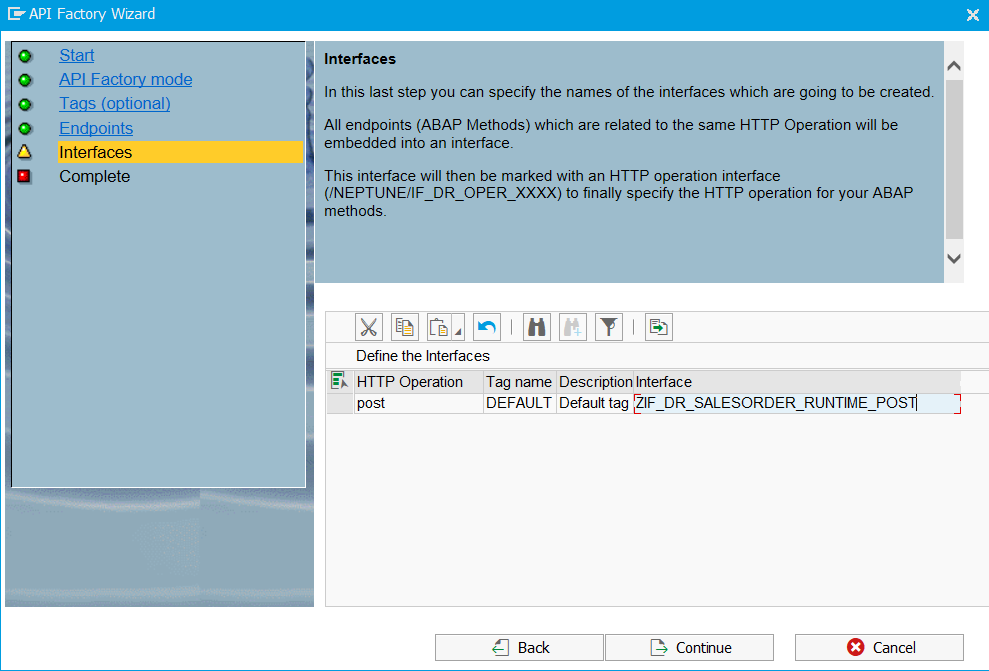Open Find with the binoculars icon
This screenshot has width=989, height=671.
pos(537,327)
